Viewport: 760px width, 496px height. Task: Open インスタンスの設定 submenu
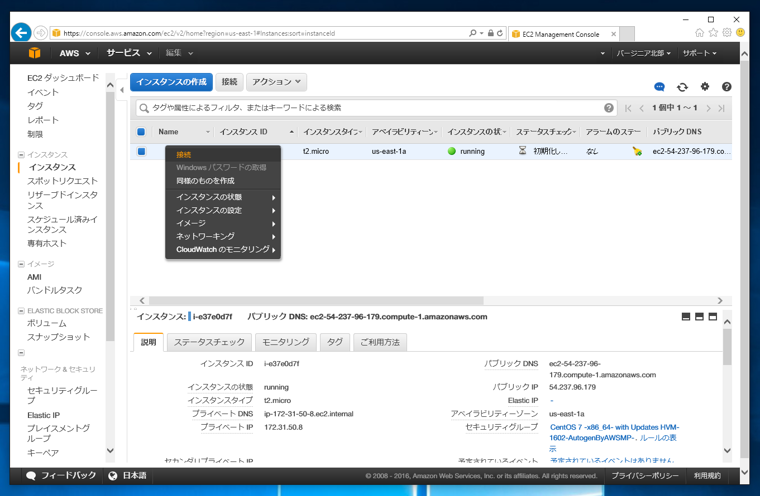[223, 210]
